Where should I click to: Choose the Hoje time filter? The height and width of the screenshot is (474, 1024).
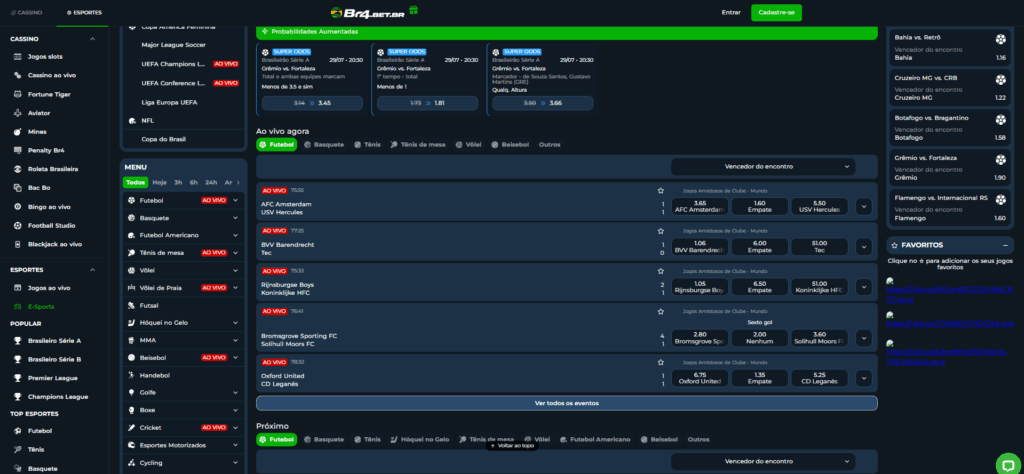[x=159, y=183]
